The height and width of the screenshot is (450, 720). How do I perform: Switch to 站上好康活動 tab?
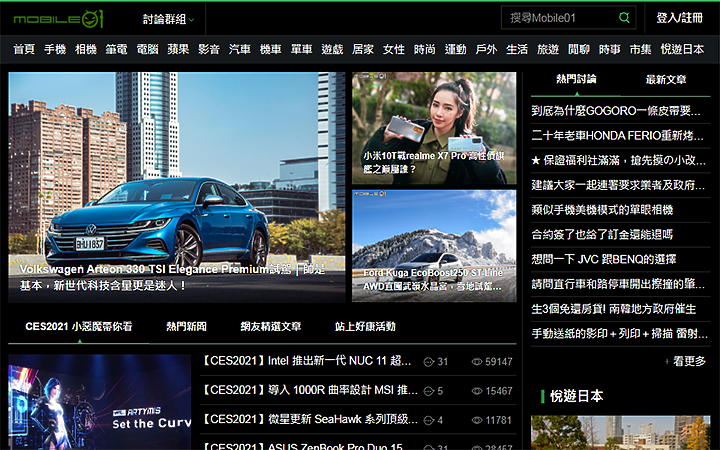(x=366, y=326)
